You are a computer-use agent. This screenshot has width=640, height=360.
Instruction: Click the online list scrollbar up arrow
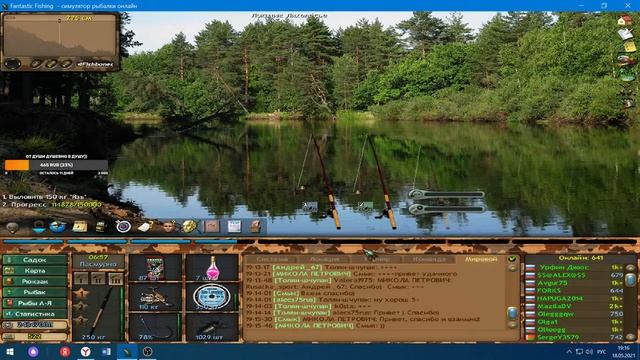coord(630,268)
